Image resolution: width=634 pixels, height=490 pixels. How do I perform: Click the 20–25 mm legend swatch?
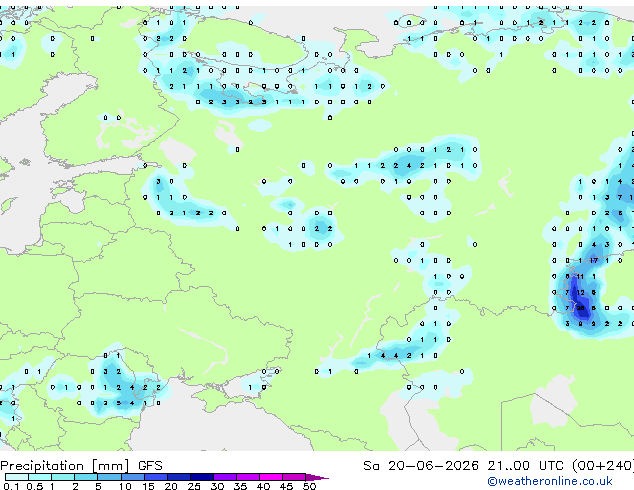point(179,477)
